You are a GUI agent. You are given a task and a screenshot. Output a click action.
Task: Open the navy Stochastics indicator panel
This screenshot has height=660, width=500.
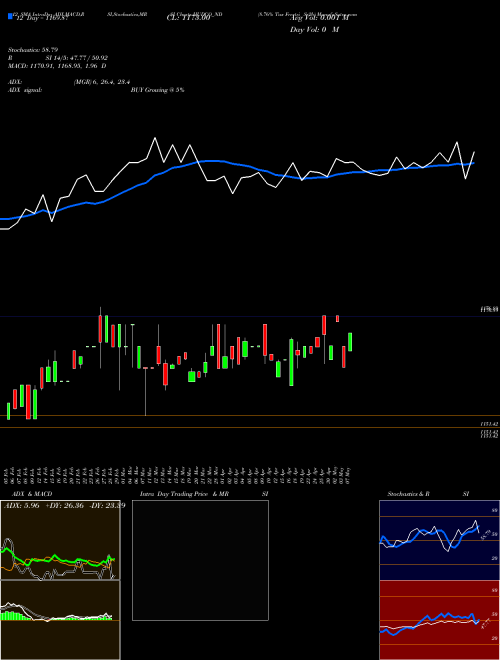(x=439, y=540)
